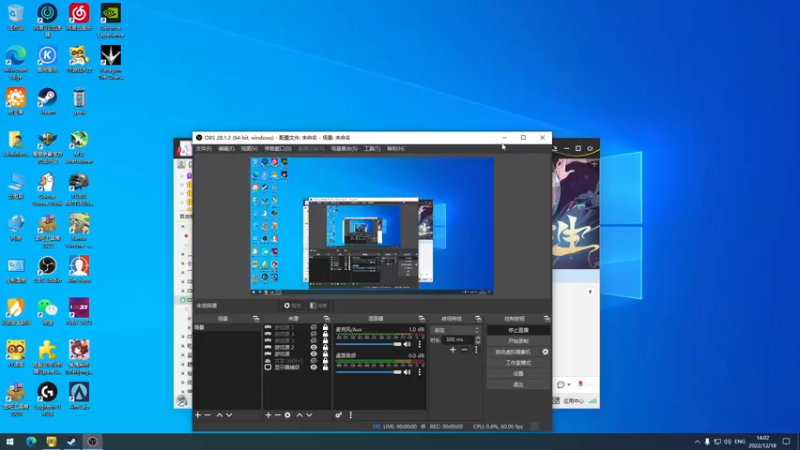This screenshot has height=450, width=800.
Task: Click the Edge icon in the taskbar
Action: point(31,441)
